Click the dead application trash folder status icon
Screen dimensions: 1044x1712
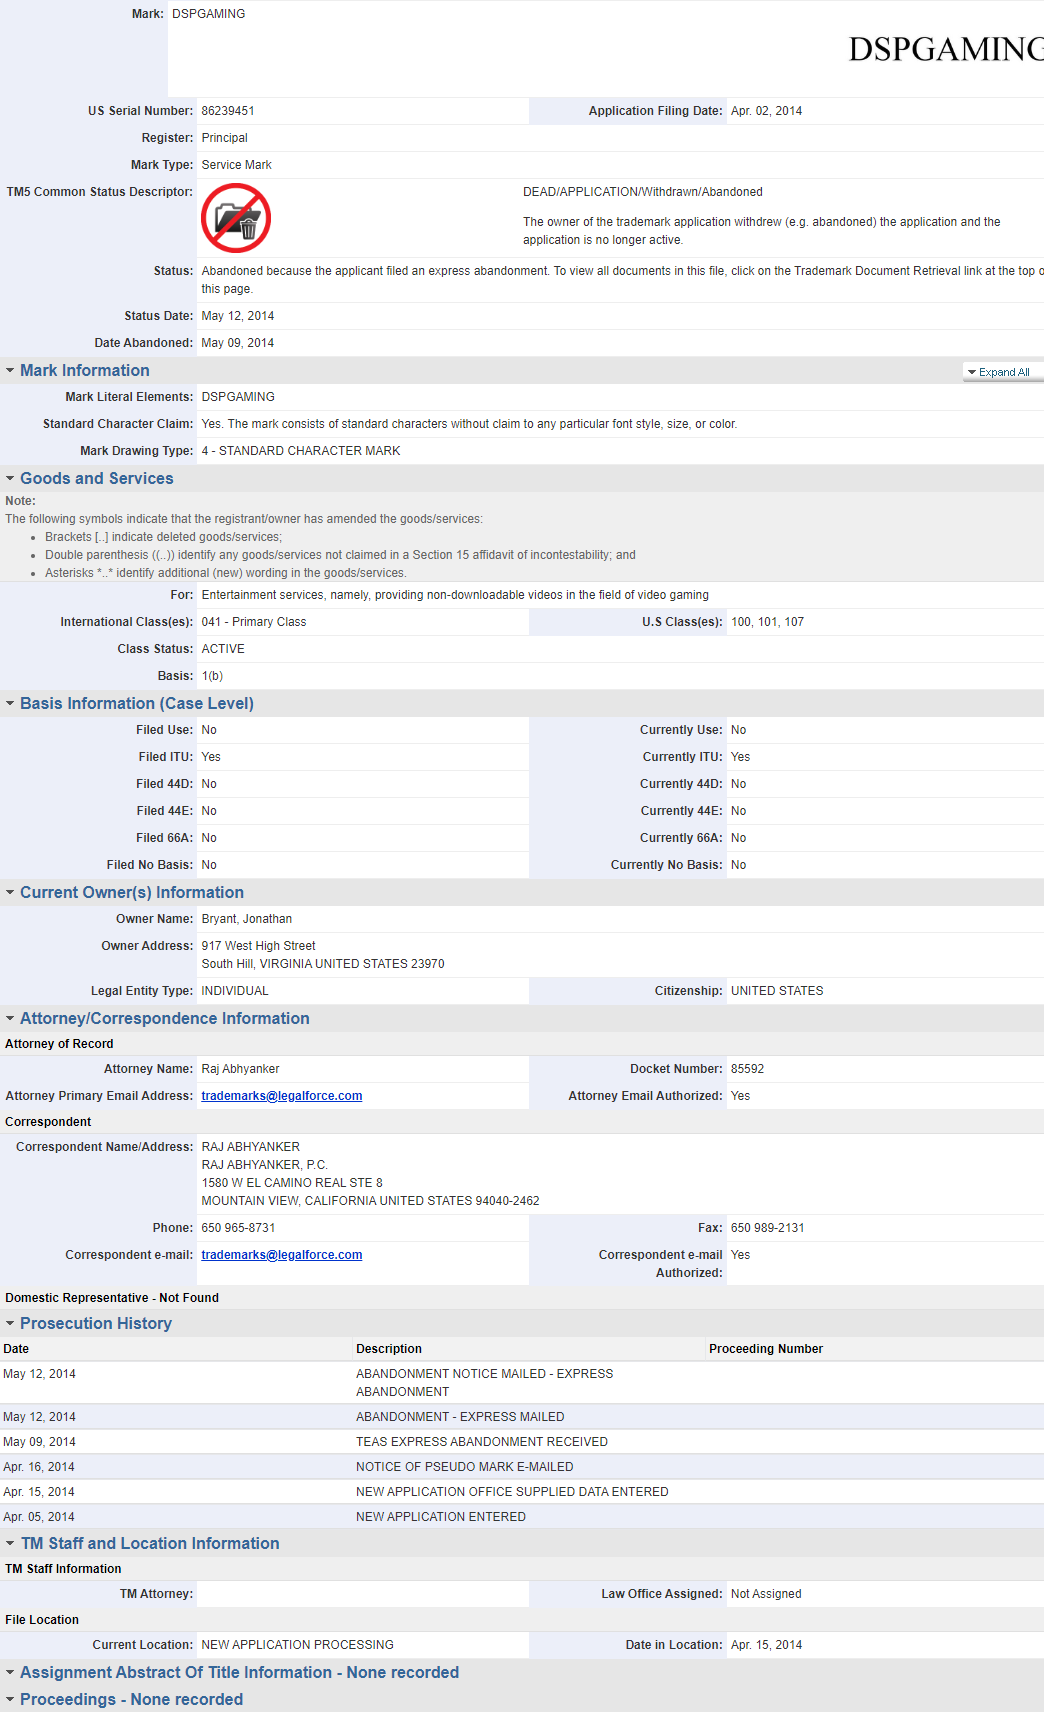(x=236, y=218)
